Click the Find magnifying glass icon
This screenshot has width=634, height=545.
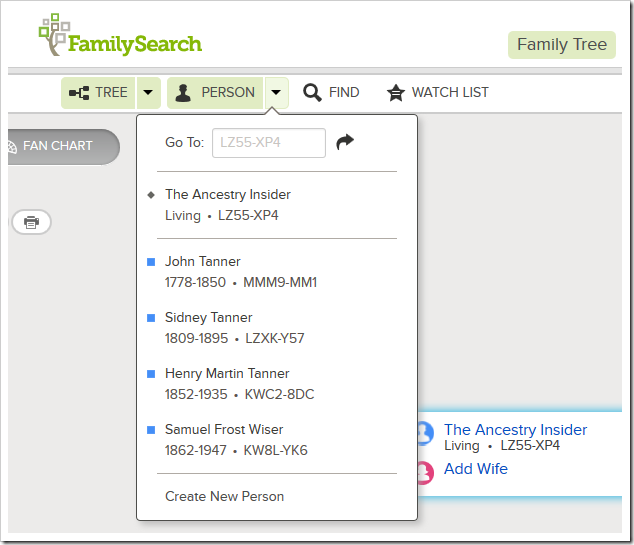[313, 93]
